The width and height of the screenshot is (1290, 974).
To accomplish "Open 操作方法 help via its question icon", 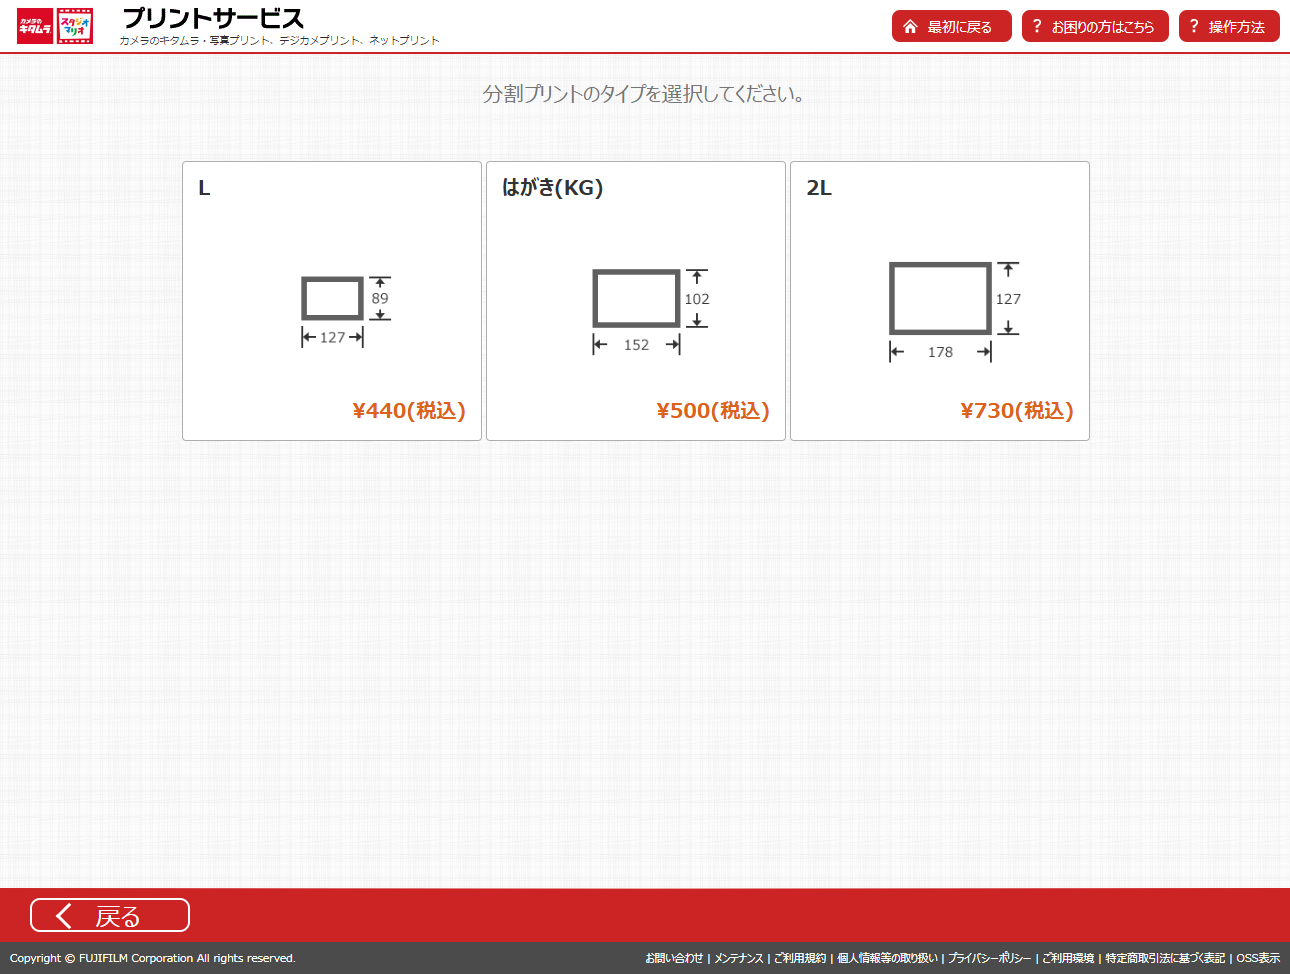I will tap(1194, 27).
